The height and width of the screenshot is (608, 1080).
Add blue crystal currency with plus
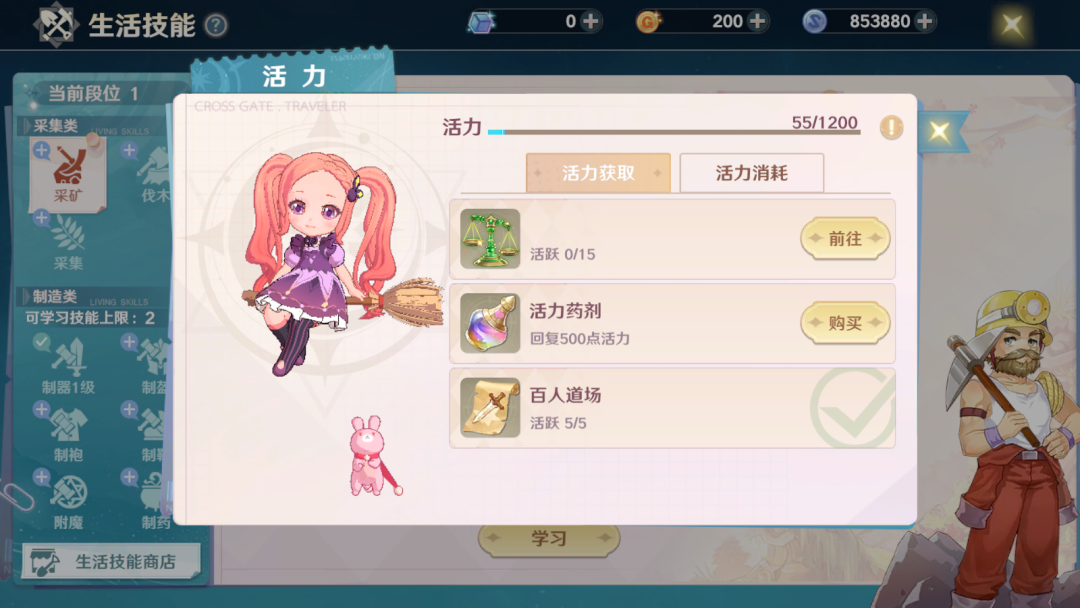pyautogui.click(x=590, y=21)
